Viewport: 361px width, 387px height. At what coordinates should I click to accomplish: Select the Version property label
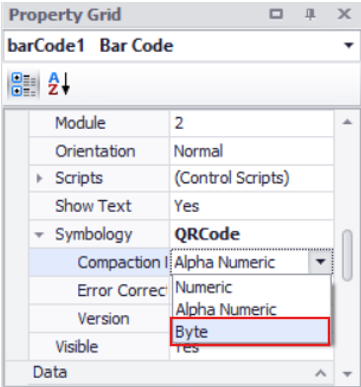pos(103,319)
